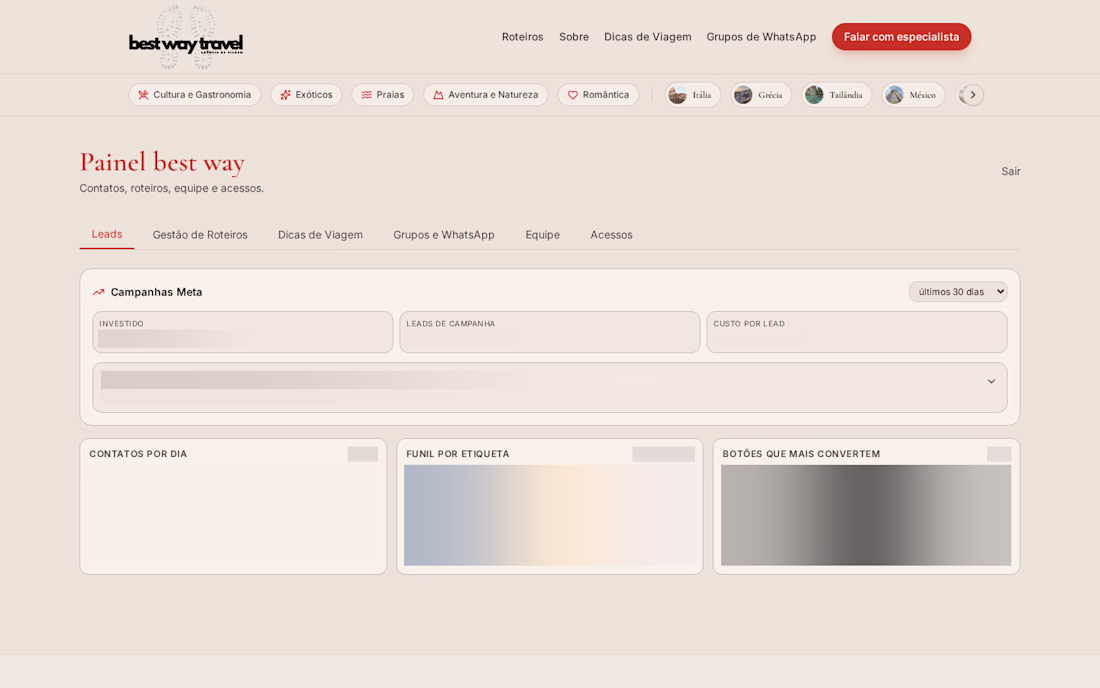Screen dimensions: 1100x688
Task: Log out with the Sair link
Action: pos(1011,171)
